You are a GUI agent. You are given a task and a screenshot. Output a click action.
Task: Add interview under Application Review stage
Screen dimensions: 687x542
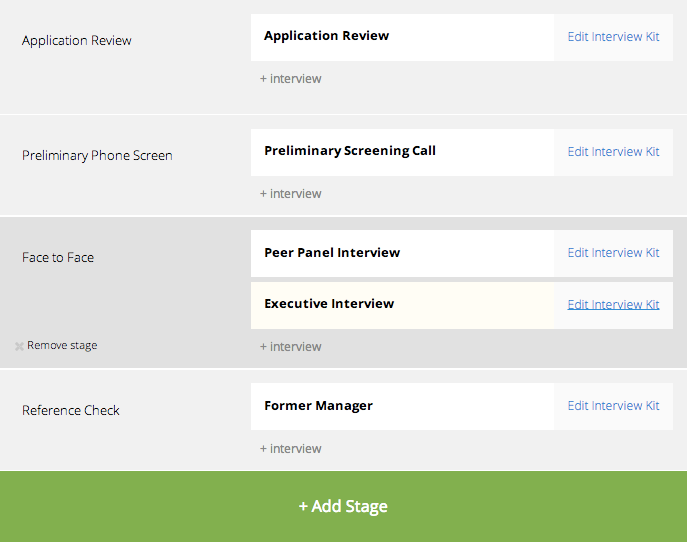[291, 79]
